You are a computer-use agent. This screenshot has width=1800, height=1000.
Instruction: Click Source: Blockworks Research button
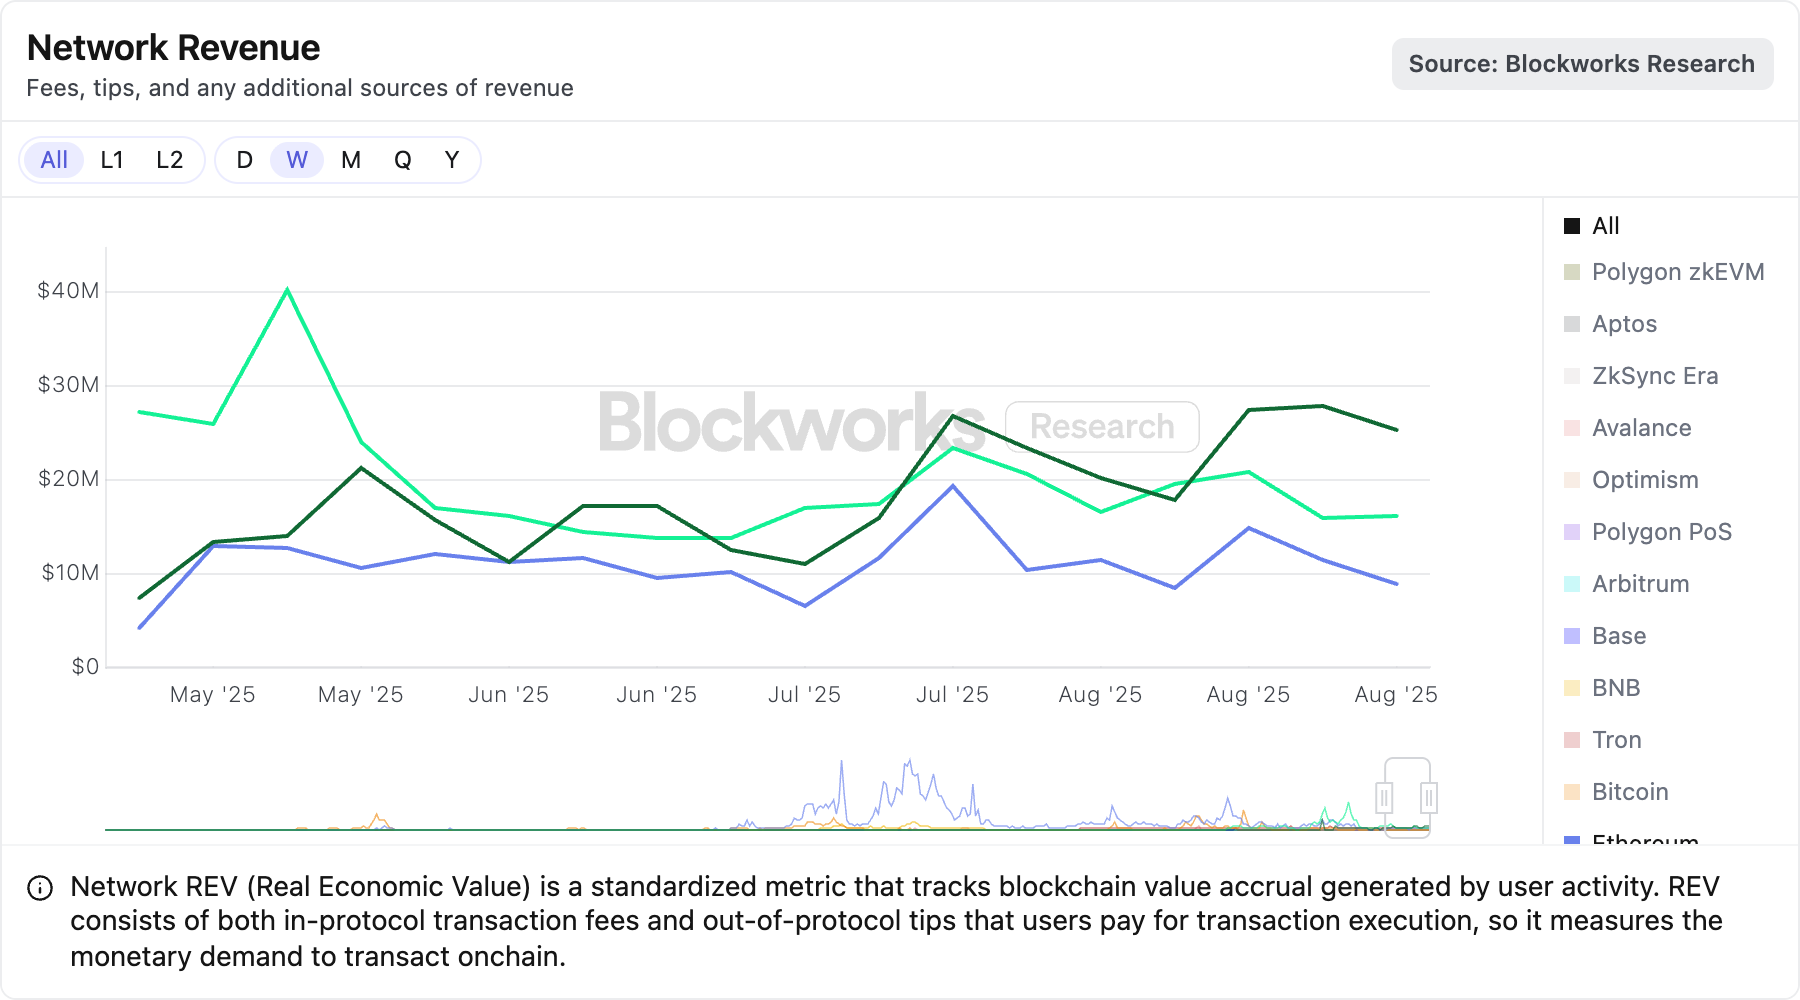tap(1582, 64)
